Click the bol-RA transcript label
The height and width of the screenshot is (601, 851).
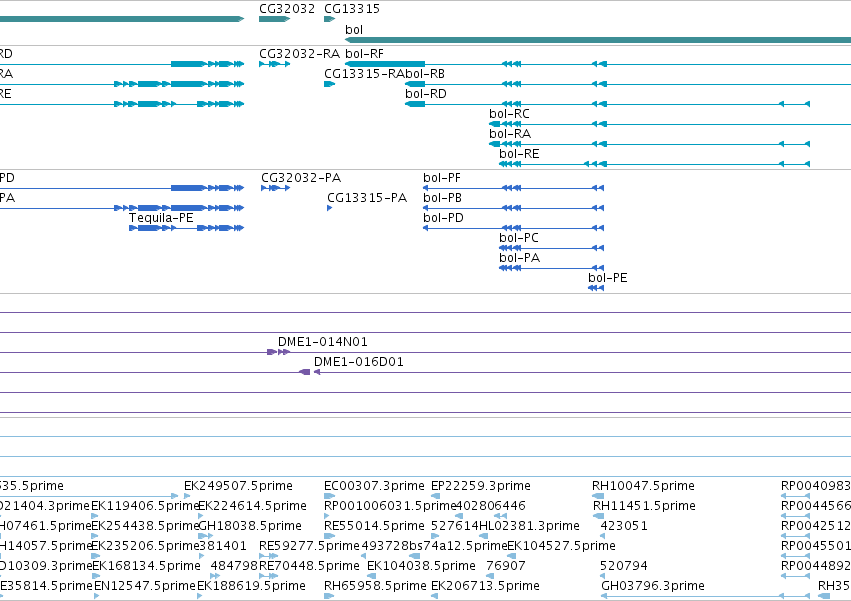510,134
